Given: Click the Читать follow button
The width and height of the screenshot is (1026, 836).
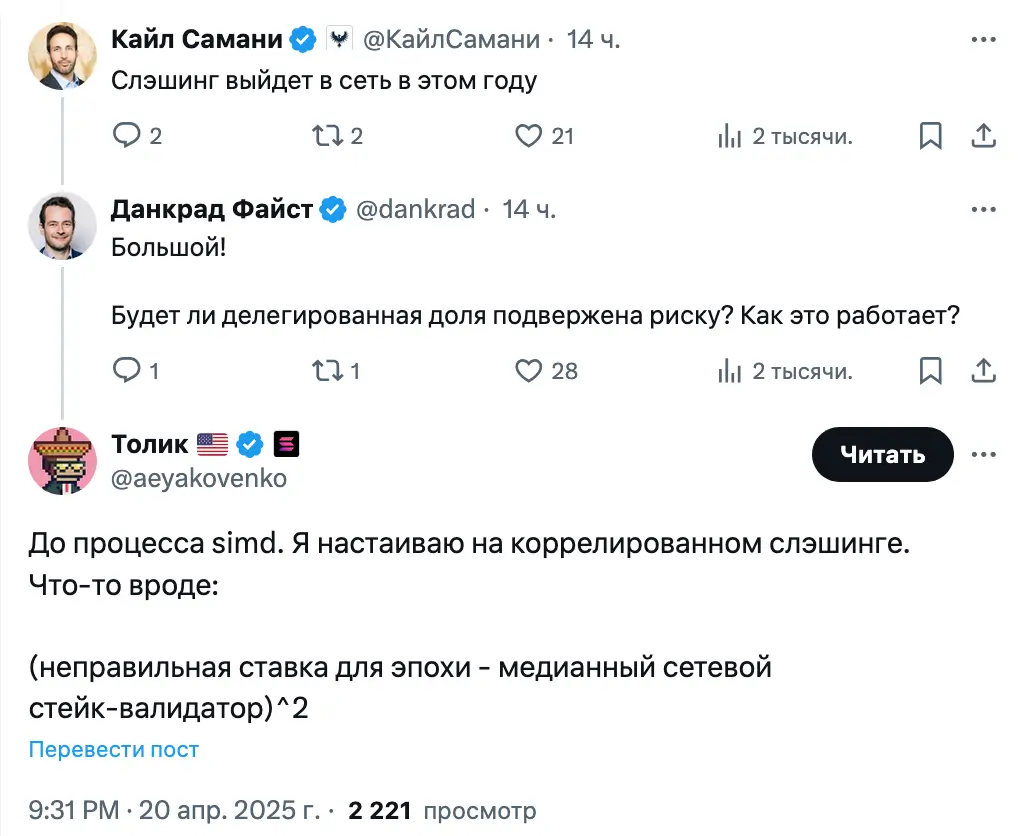Looking at the screenshot, I should tap(882, 455).
